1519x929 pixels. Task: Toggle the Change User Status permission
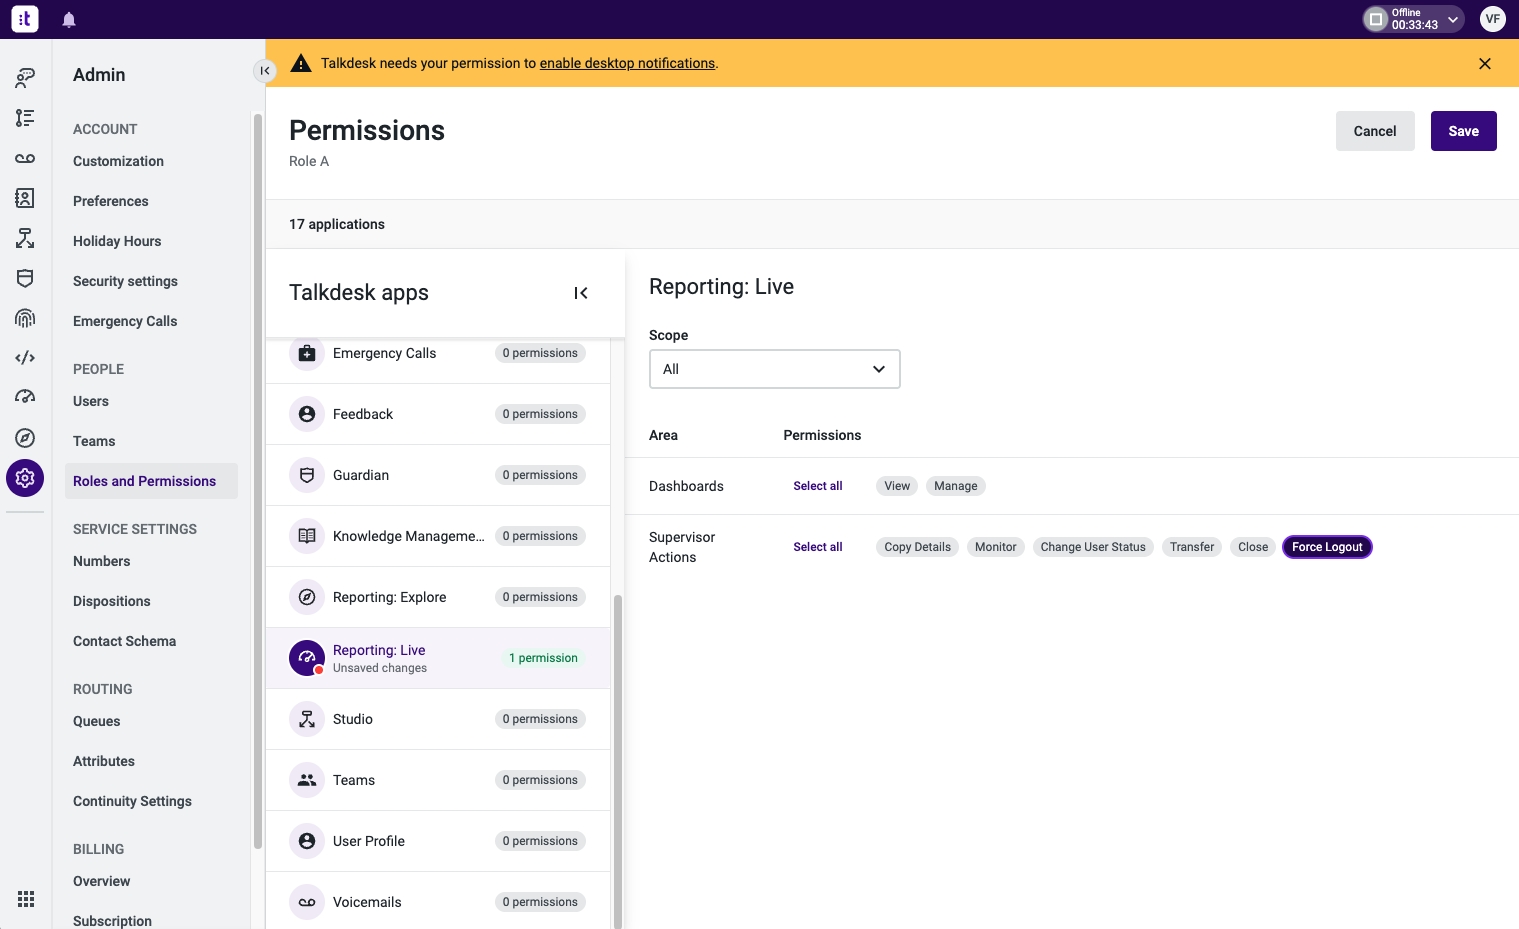tap(1093, 547)
